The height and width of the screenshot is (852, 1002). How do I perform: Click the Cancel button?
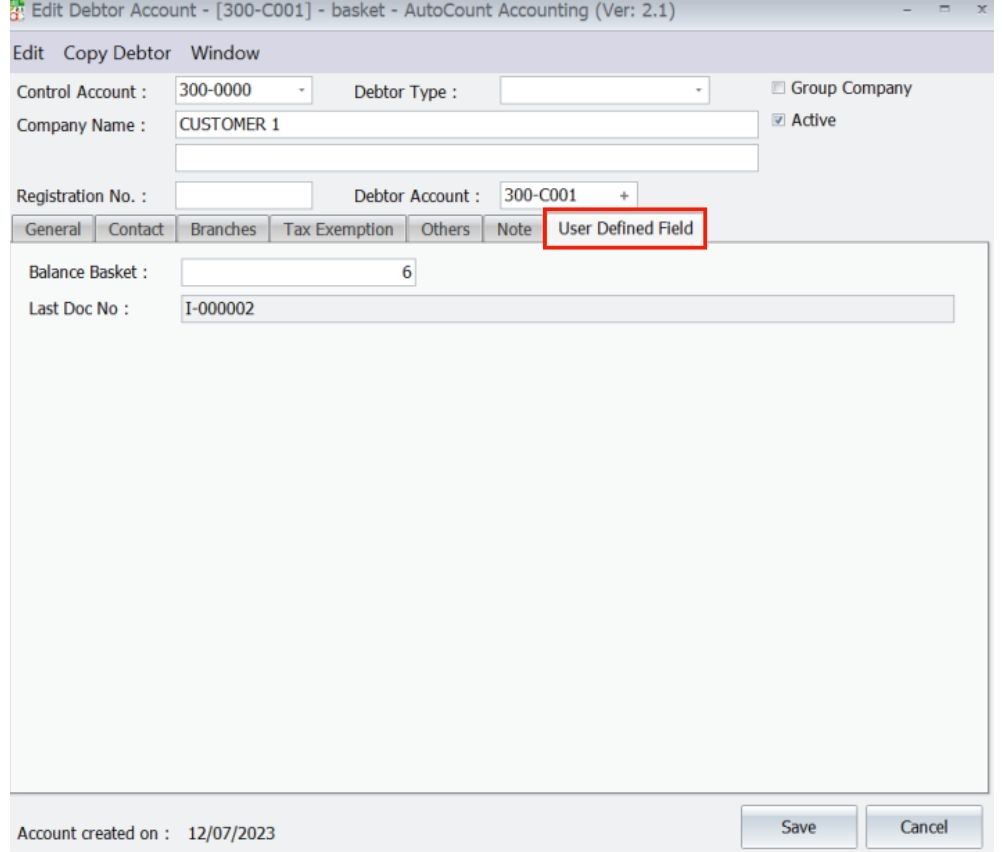[926, 827]
